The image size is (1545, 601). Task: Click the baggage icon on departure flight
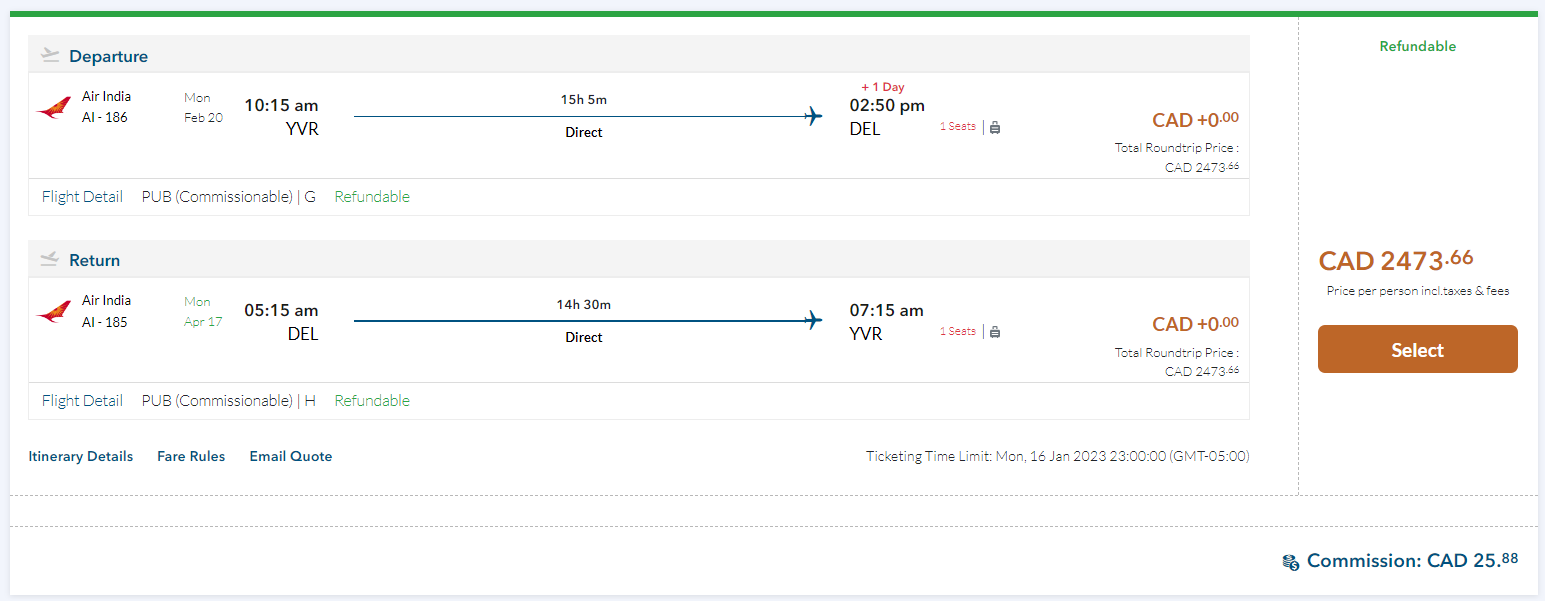point(995,127)
